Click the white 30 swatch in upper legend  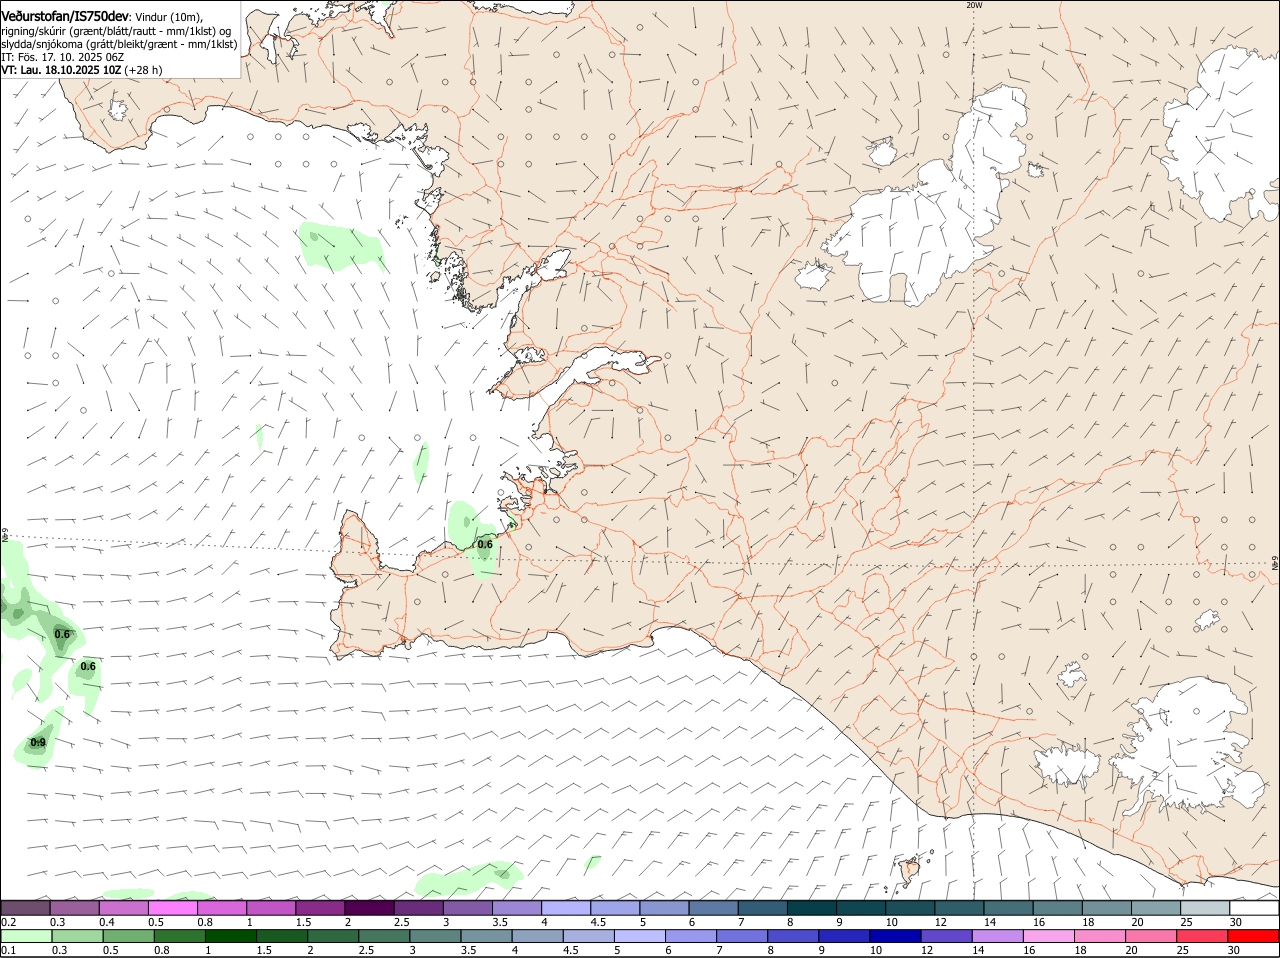click(x=1254, y=907)
